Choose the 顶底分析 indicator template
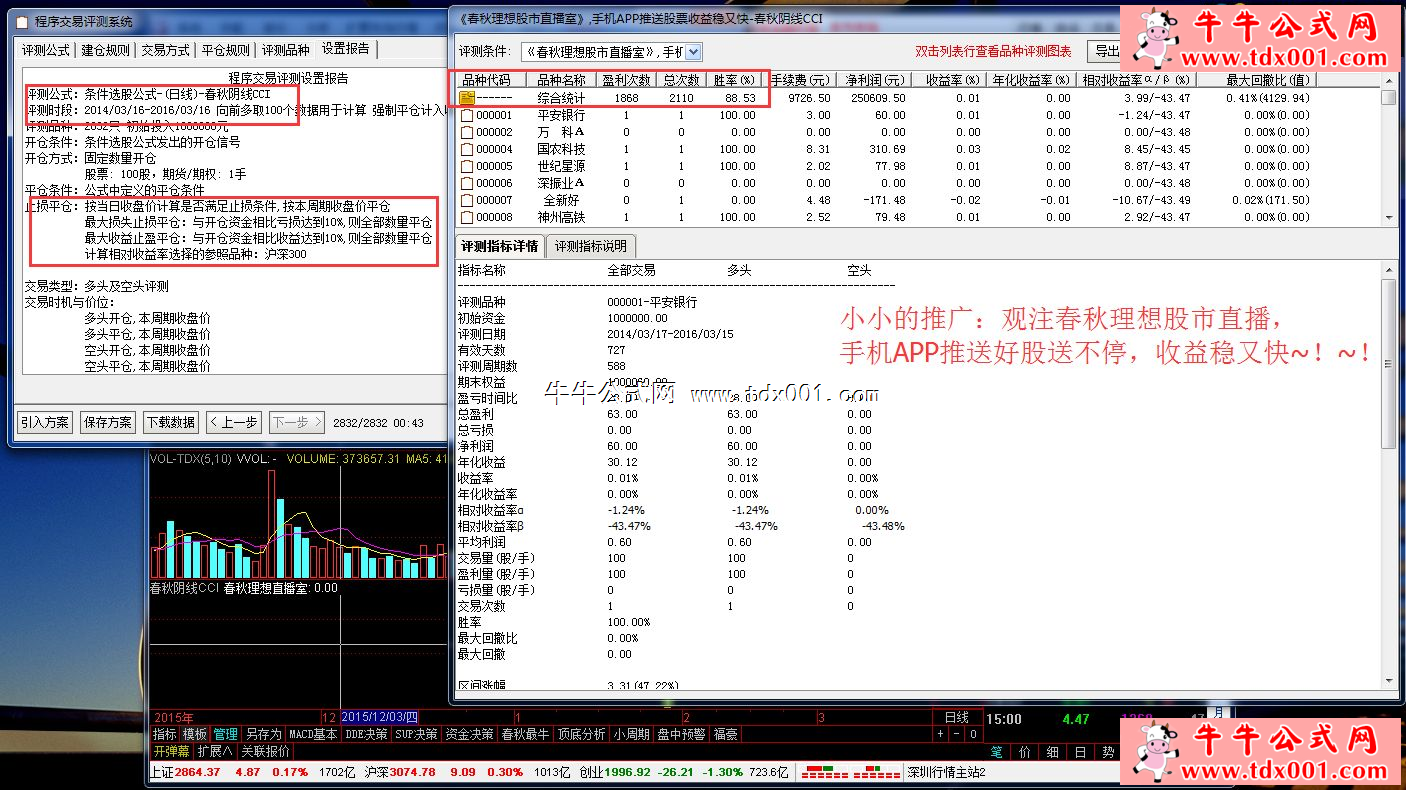The image size is (1406, 790). pyautogui.click(x=581, y=734)
